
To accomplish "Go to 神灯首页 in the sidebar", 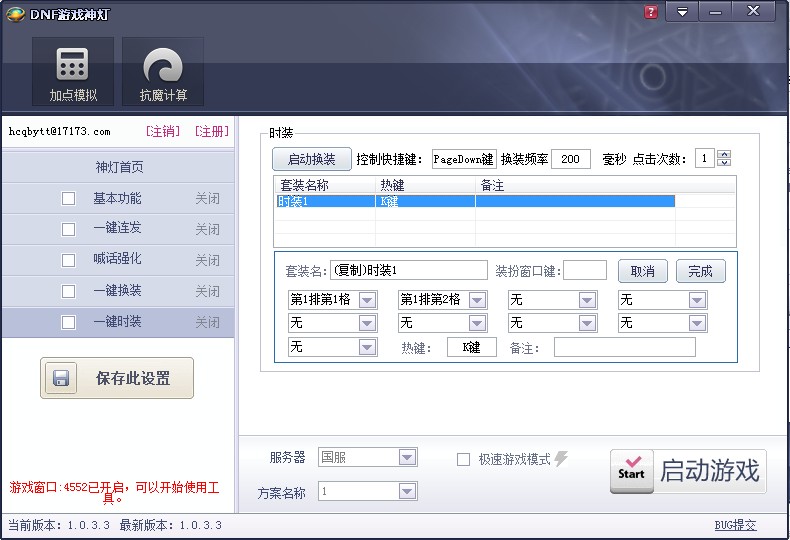I will (x=119, y=167).
